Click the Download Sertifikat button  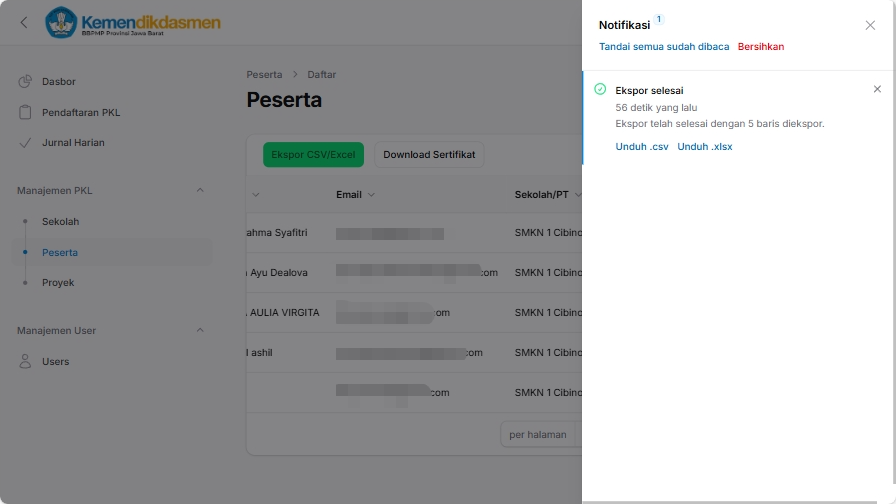click(x=429, y=155)
